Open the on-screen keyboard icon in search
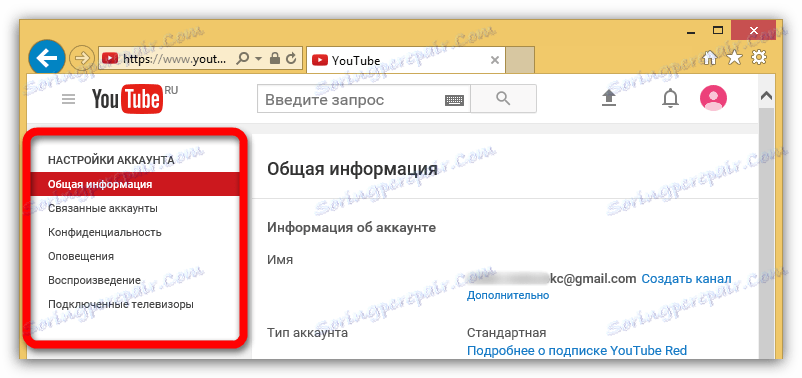The width and height of the screenshot is (802, 378). 454,100
